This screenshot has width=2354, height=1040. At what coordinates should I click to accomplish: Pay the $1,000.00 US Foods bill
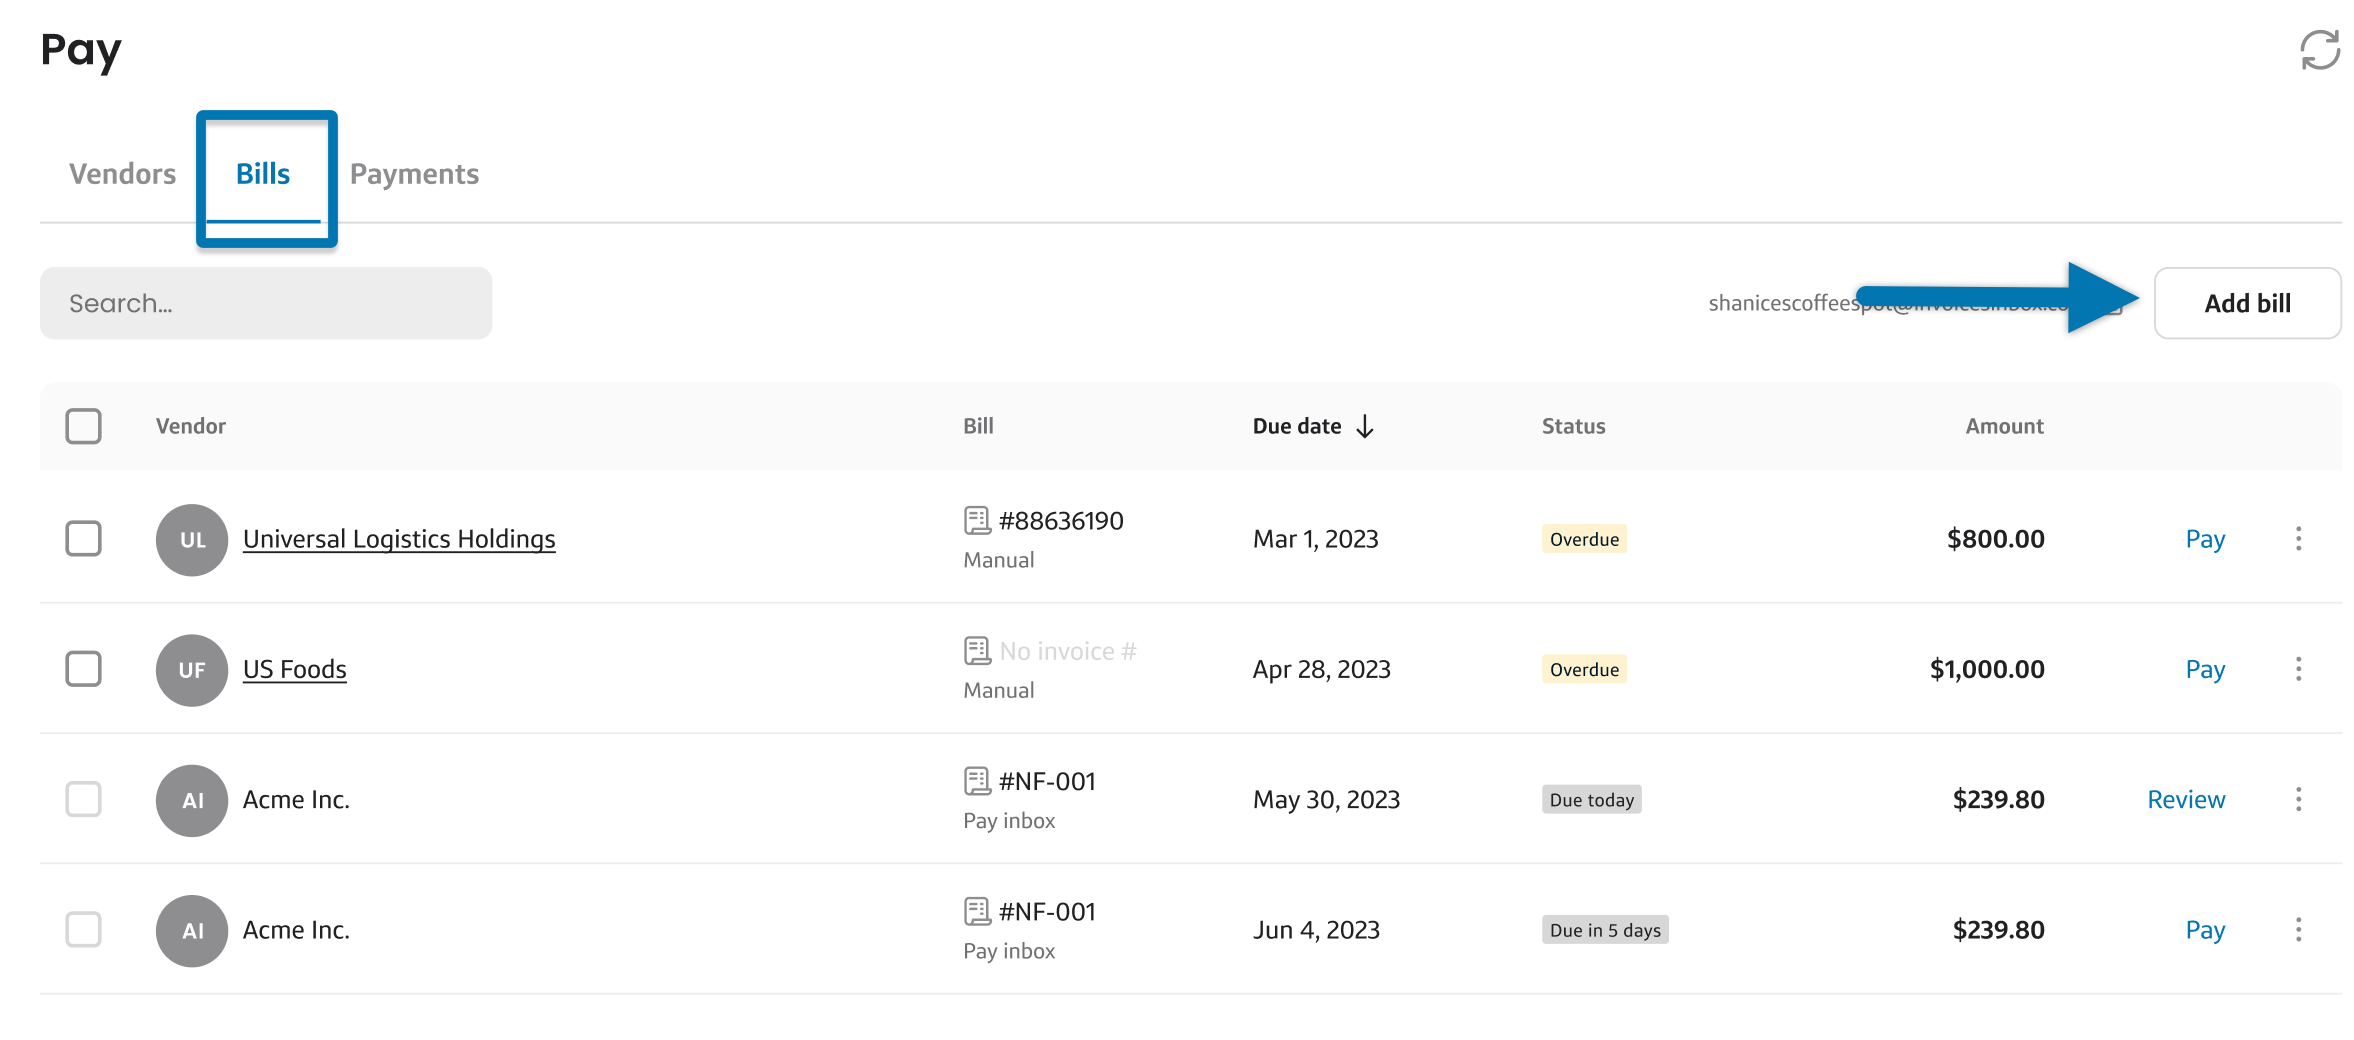[2204, 669]
